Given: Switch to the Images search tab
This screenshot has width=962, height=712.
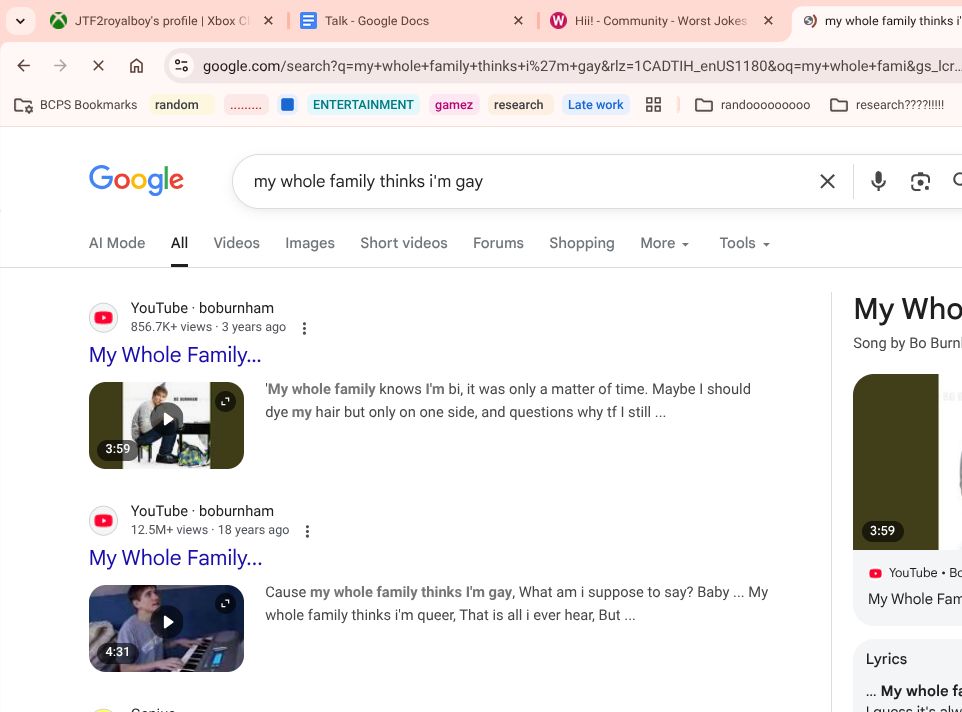Looking at the screenshot, I should pos(310,243).
